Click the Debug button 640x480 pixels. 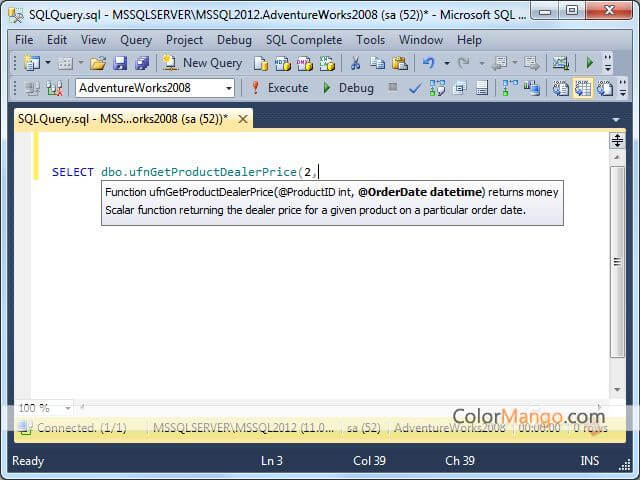[x=348, y=88]
